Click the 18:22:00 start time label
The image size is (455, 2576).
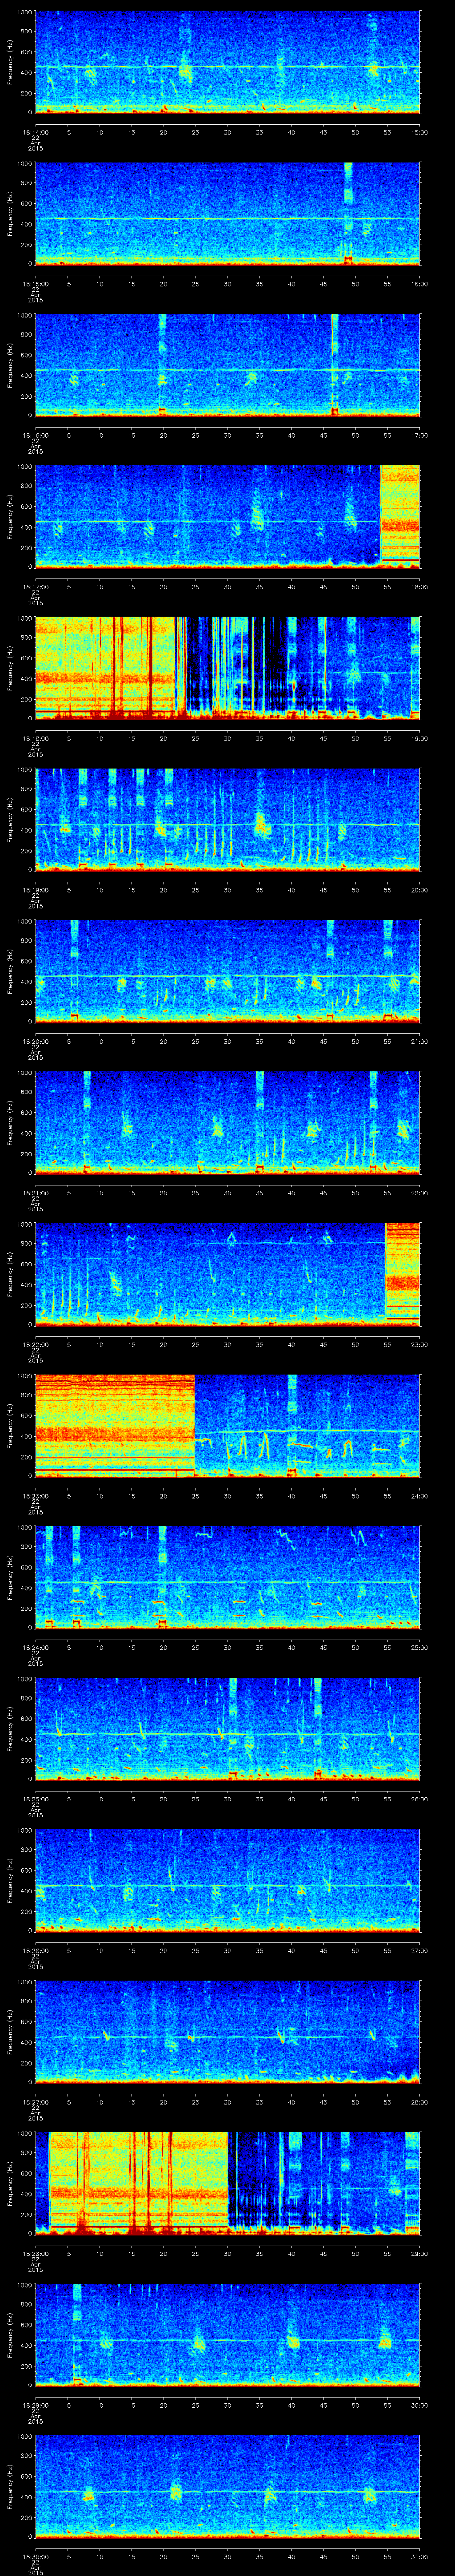(35, 1344)
